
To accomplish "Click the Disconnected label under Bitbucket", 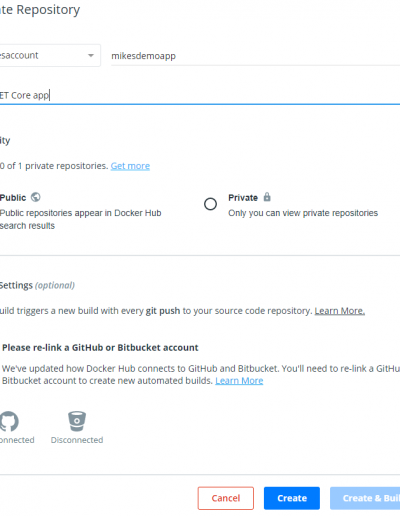I will coord(77,440).
